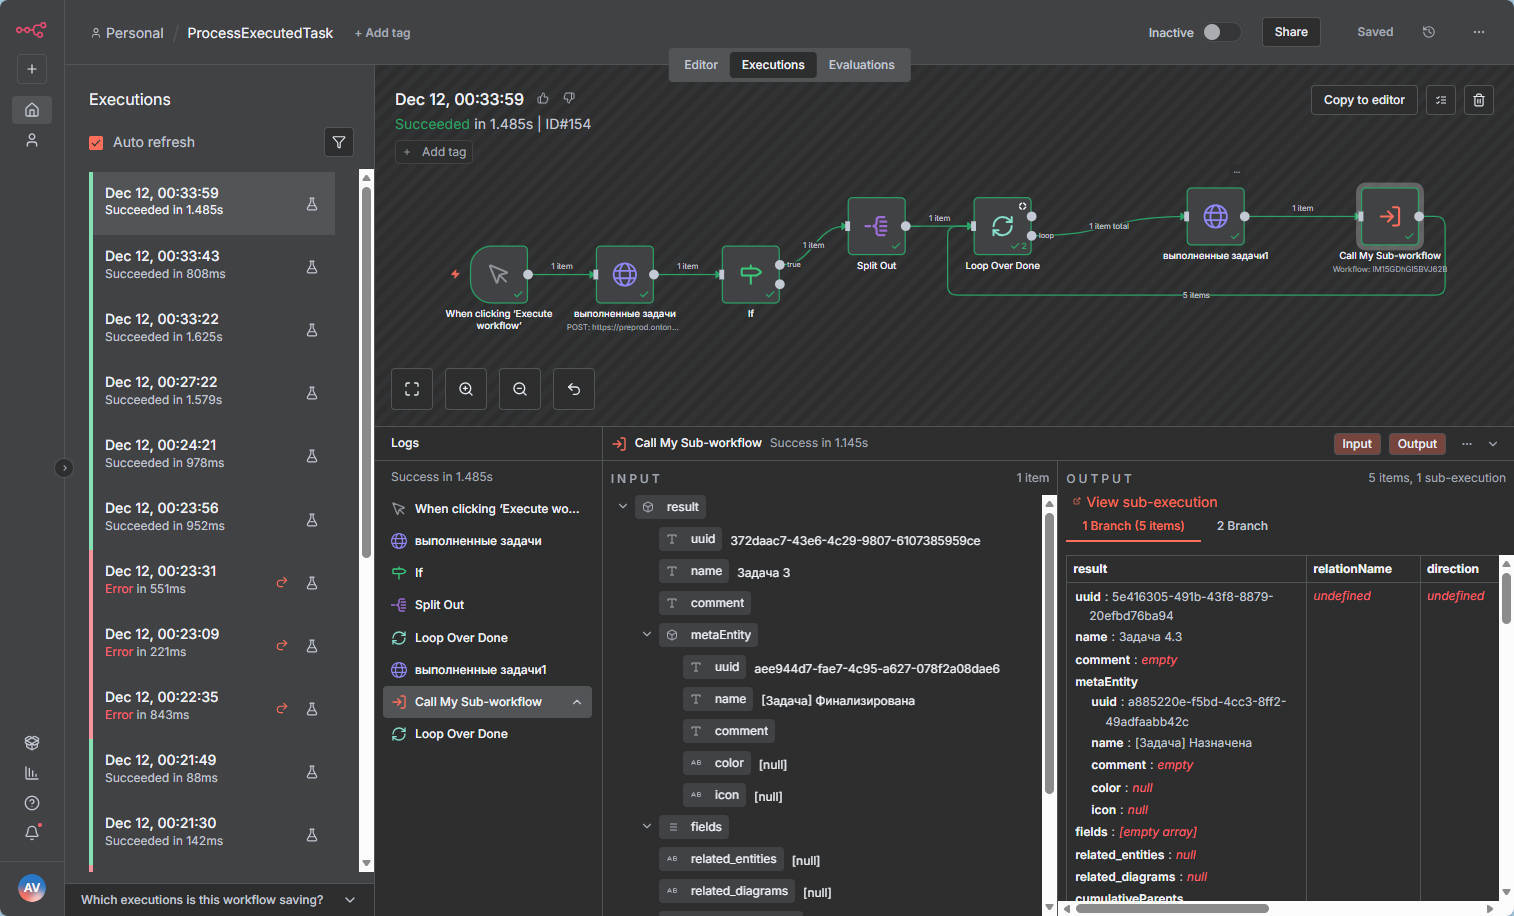Click the Copy to editor button
The height and width of the screenshot is (916, 1514).
point(1363,100)
